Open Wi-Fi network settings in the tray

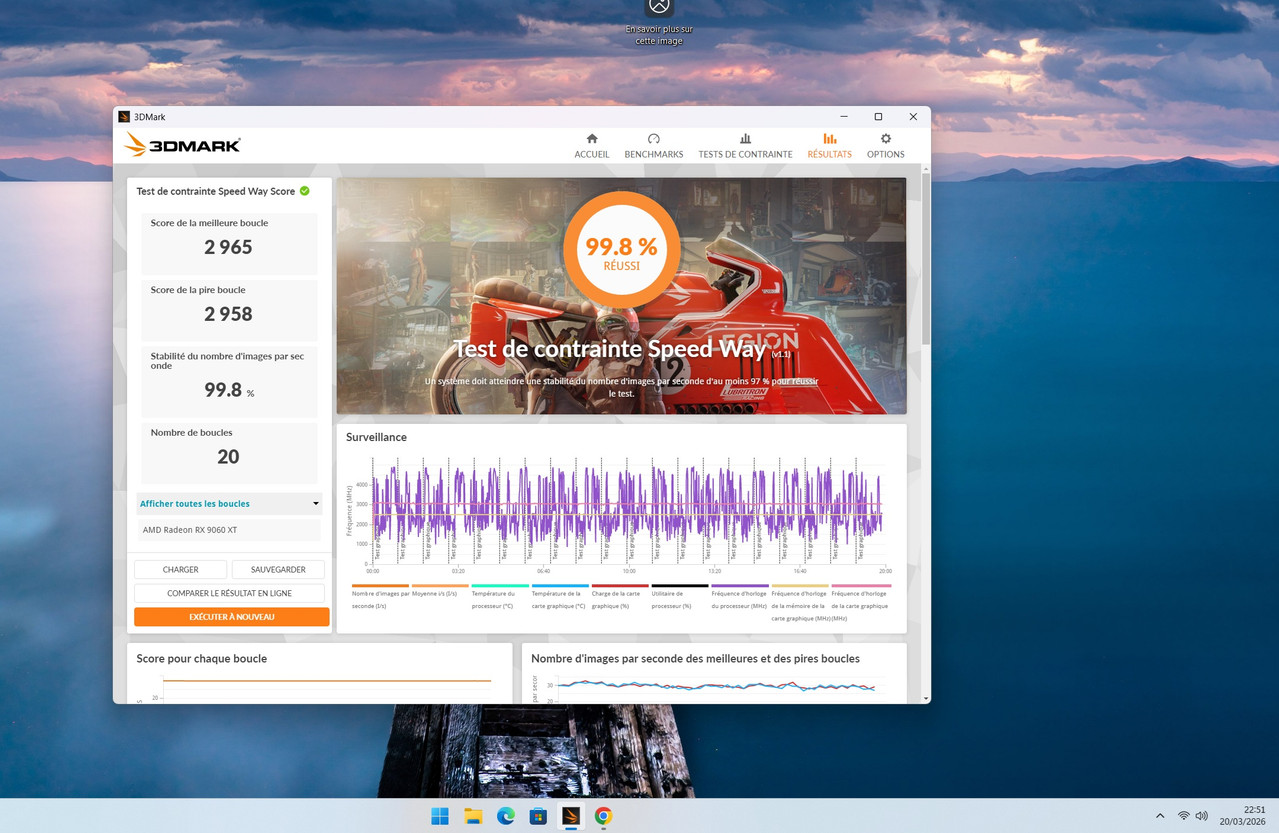coord(1184,816)
